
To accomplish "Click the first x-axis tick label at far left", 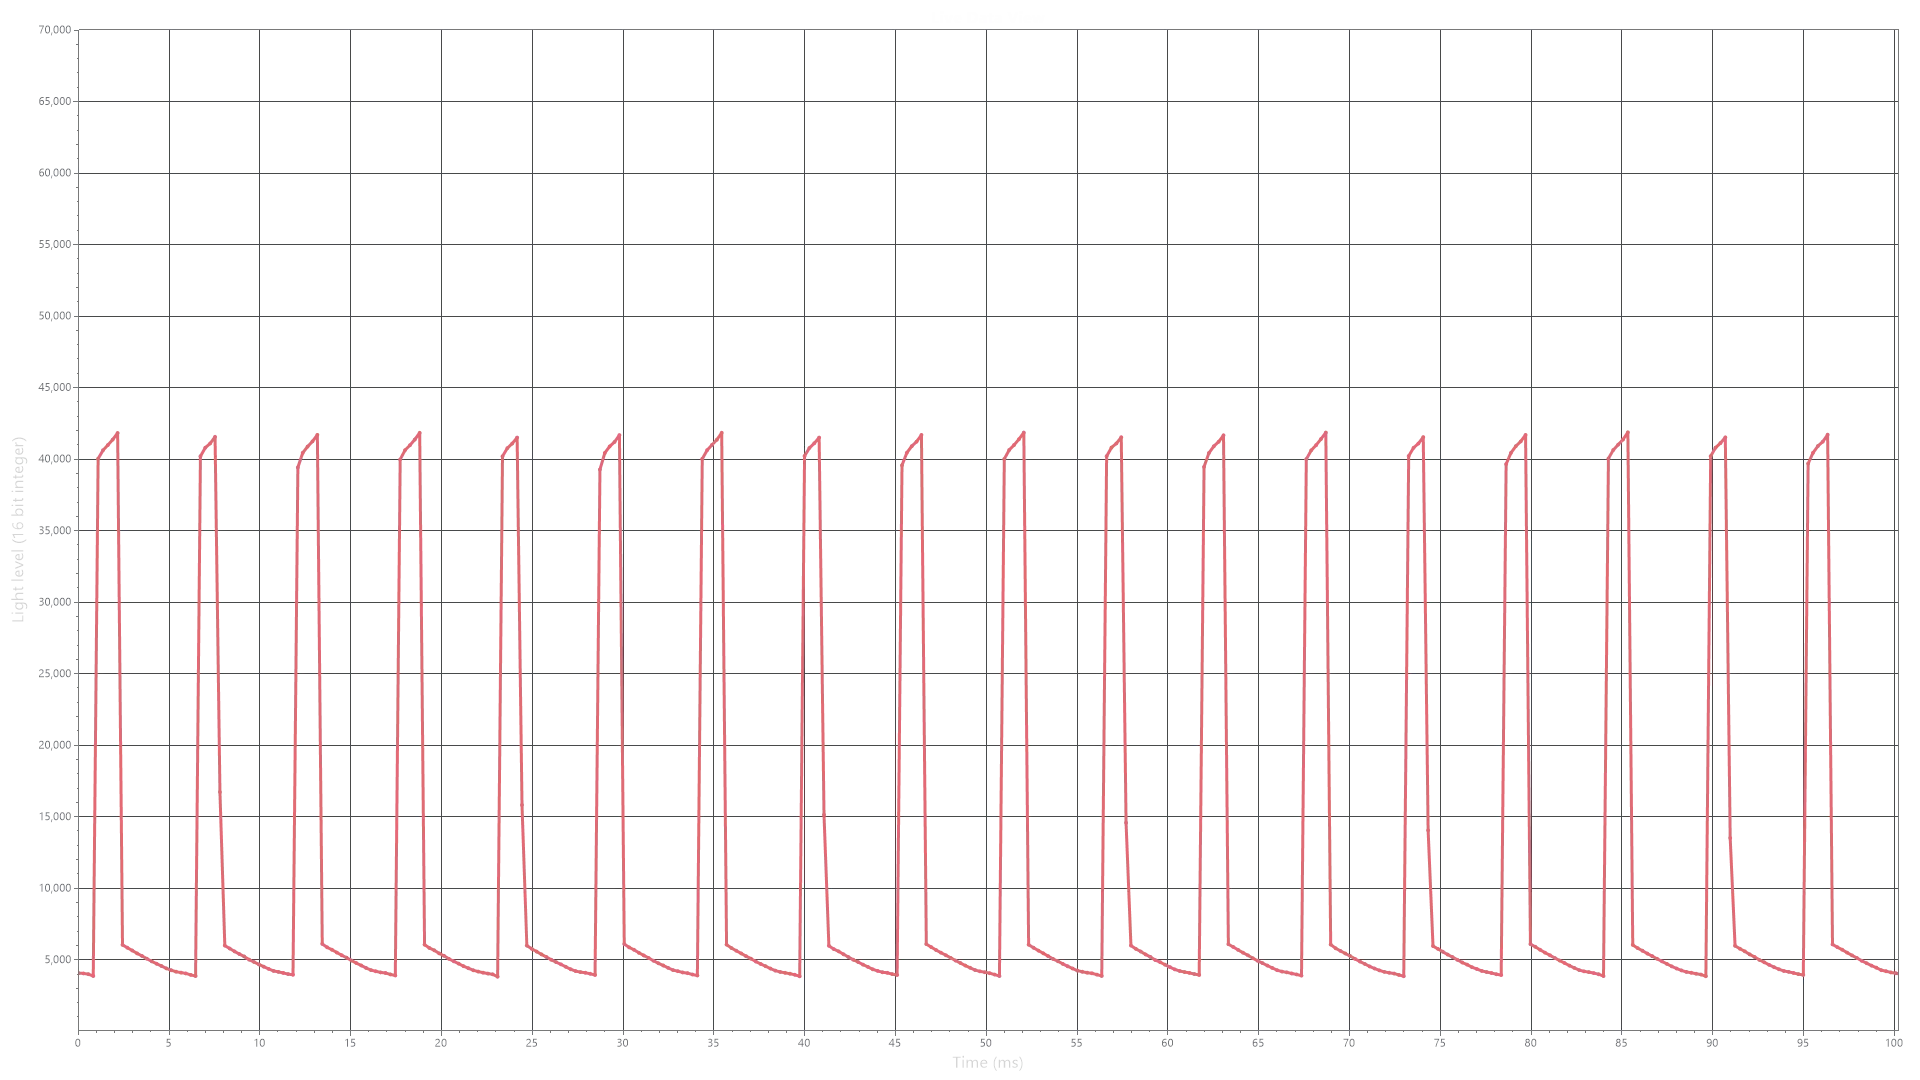I will (79, 1043).
